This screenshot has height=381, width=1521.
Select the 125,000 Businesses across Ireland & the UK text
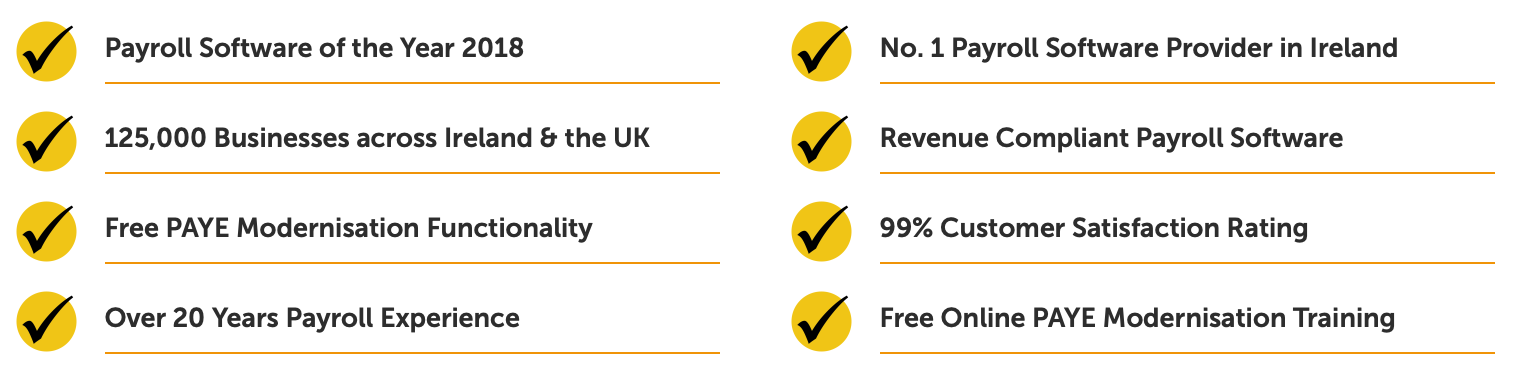377,137
